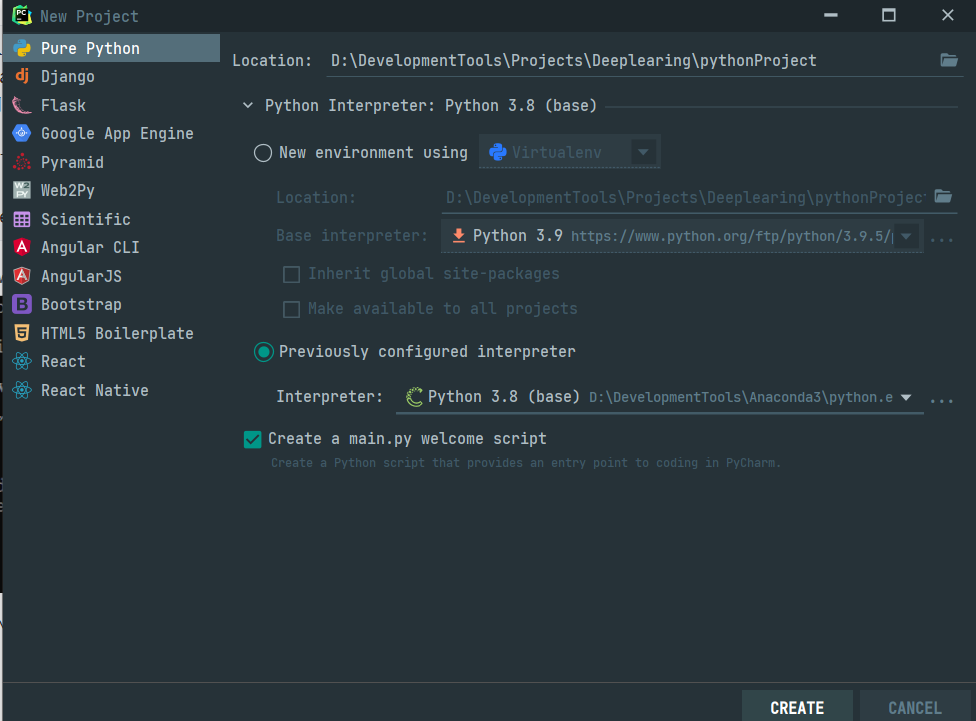Click the CREATE button
Image resolution: width=976 pixels, height=721 pixels.
pyautogui.click(x=797, y=707)
